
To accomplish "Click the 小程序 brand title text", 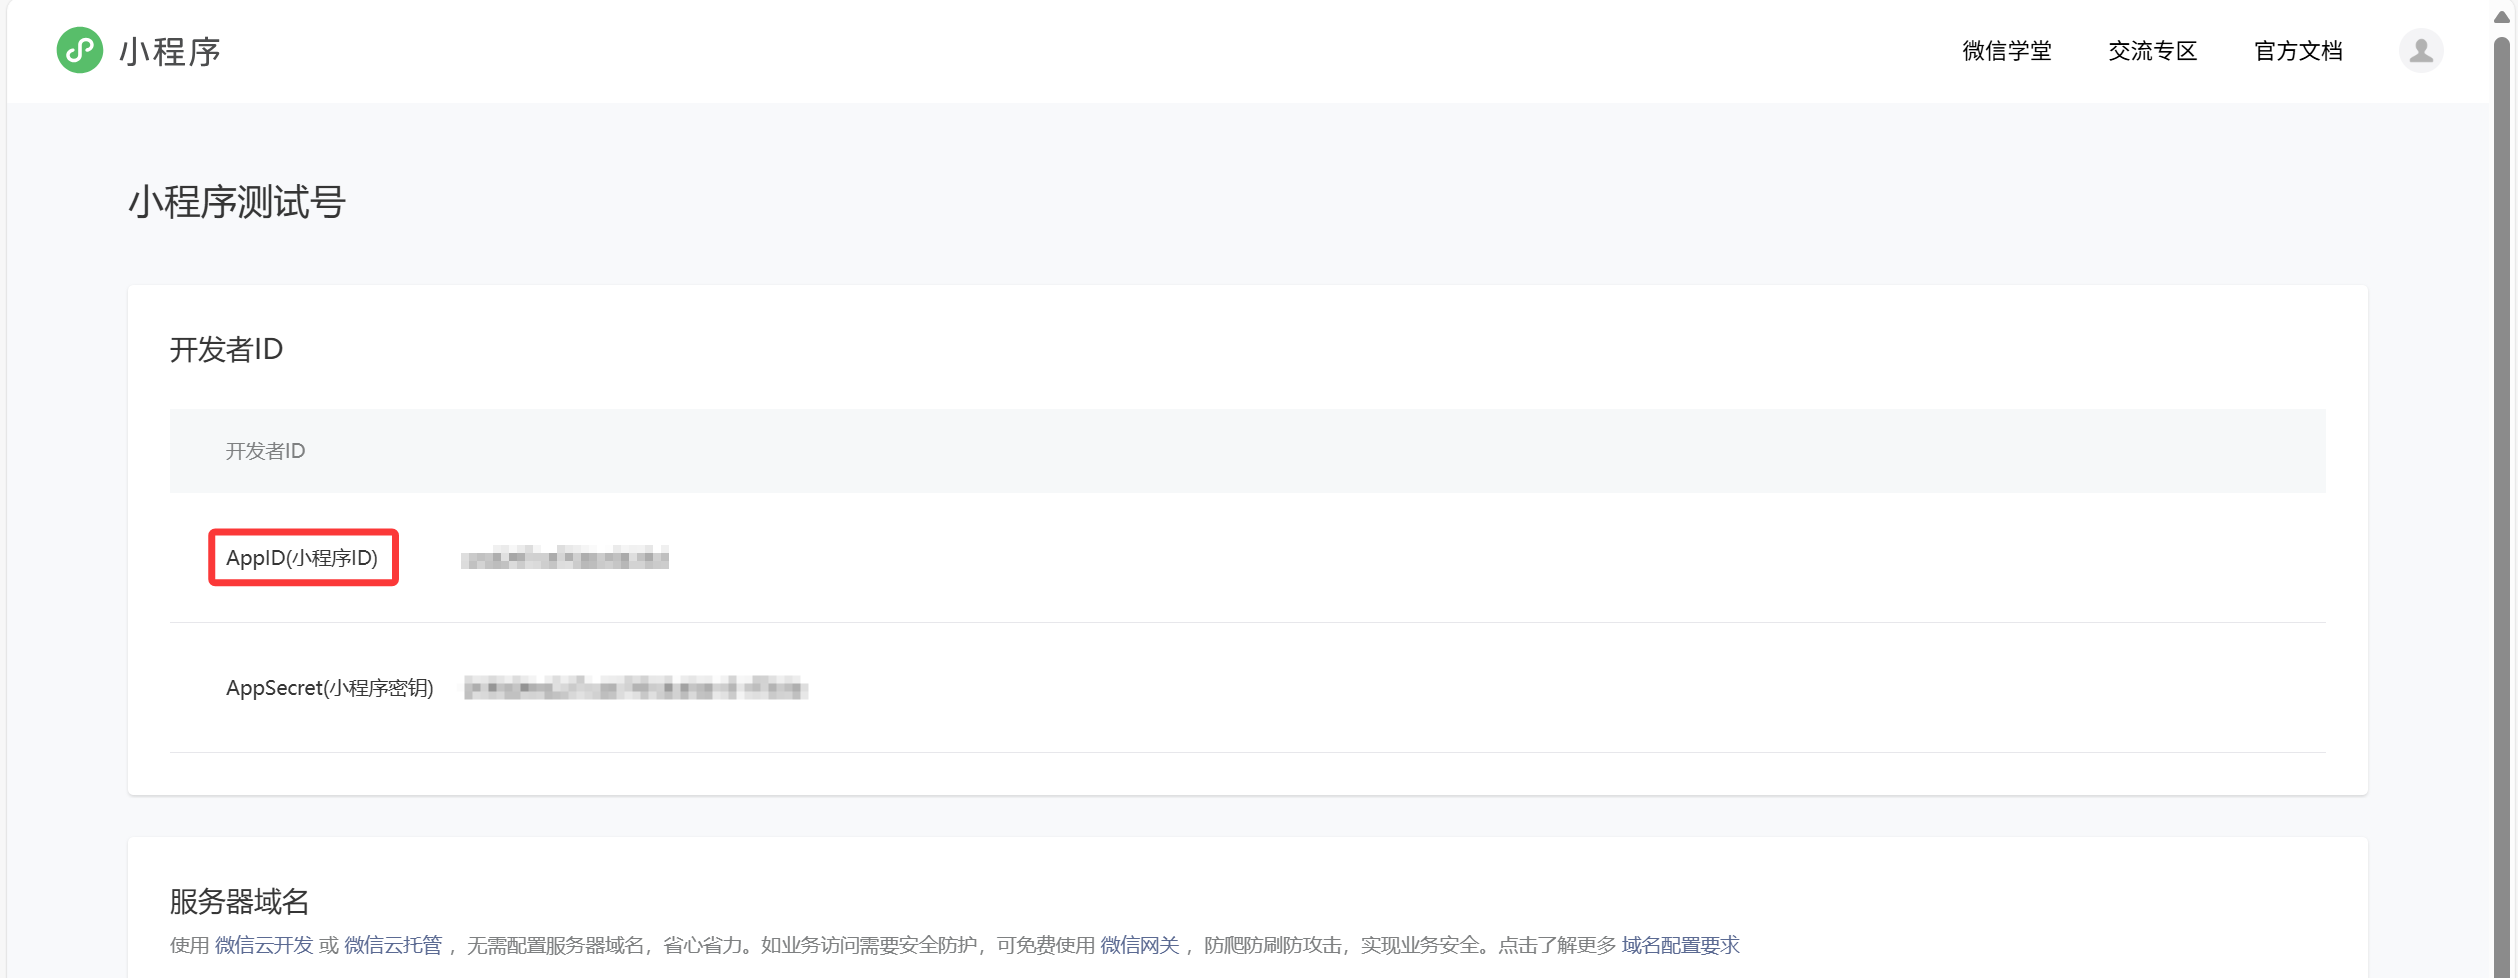I will point(170,52).
